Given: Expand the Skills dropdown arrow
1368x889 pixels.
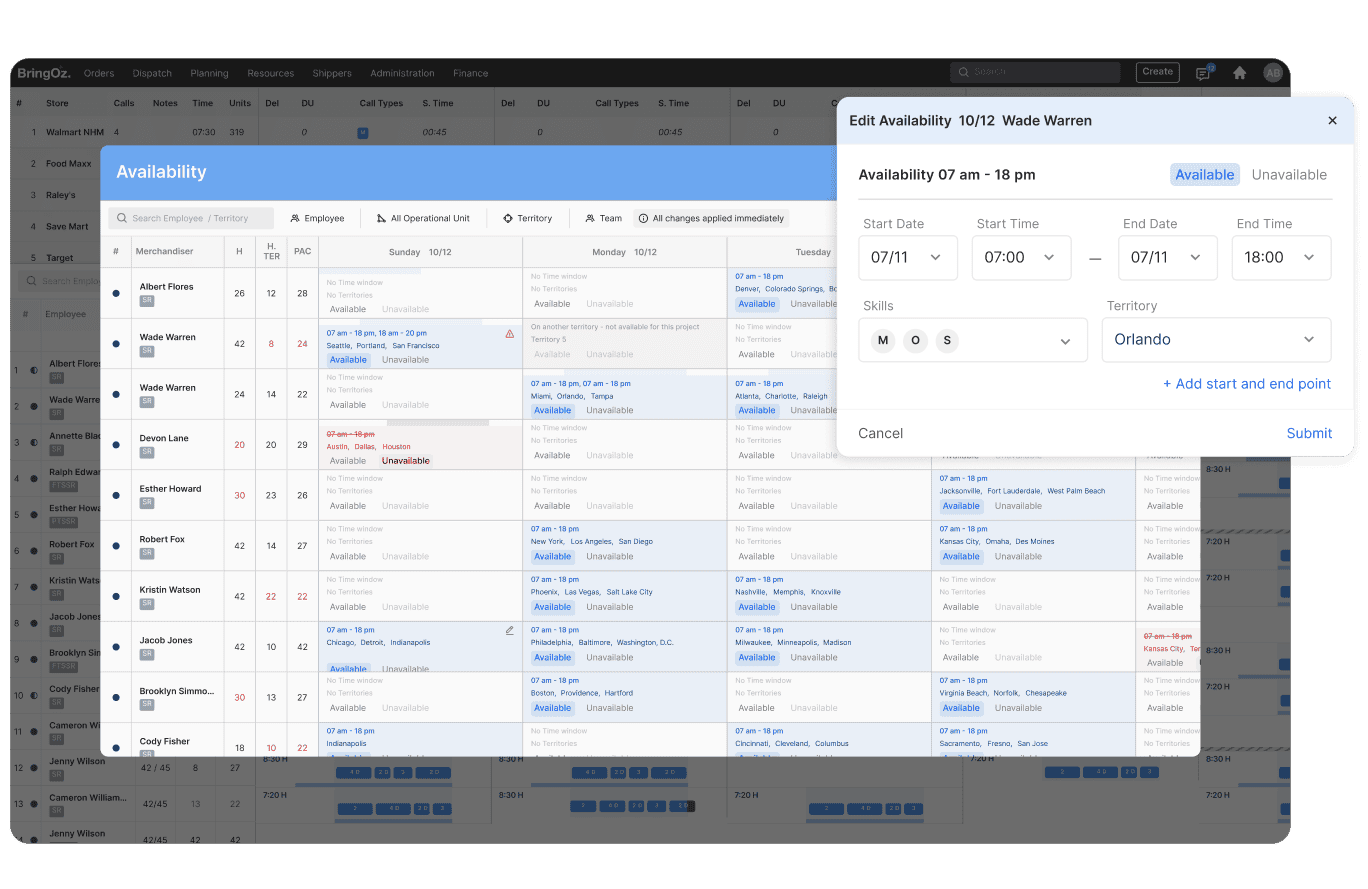Looking at the screenshot, I should click(1065, 341).
